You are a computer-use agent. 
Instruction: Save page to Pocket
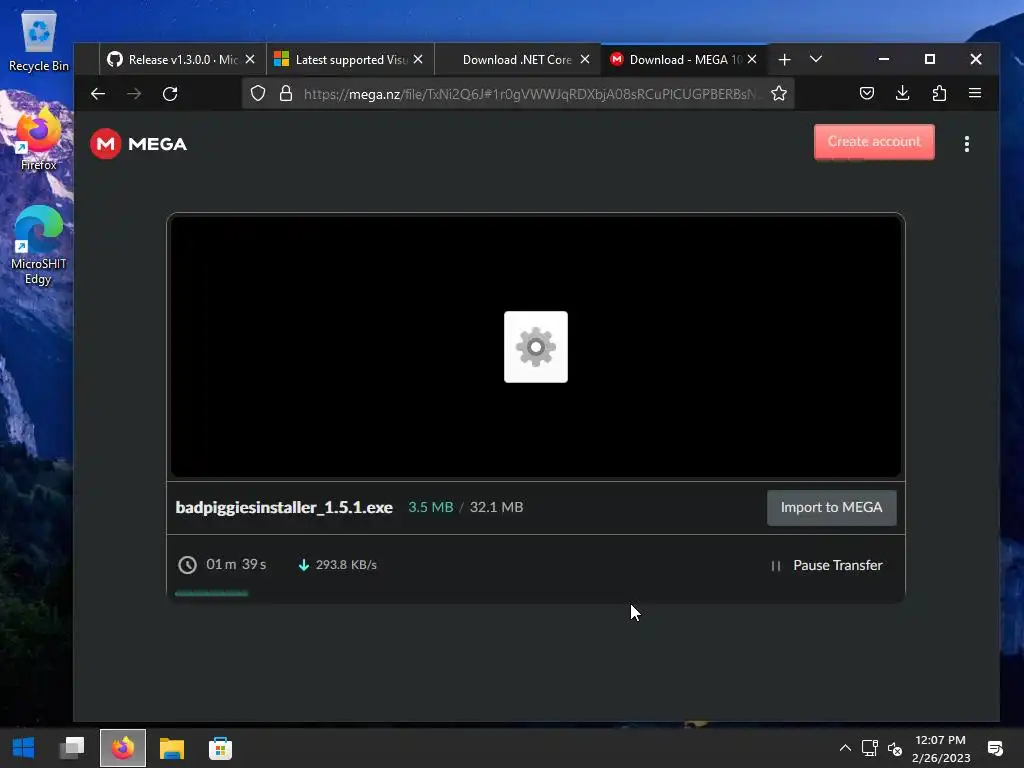[867, 93]
